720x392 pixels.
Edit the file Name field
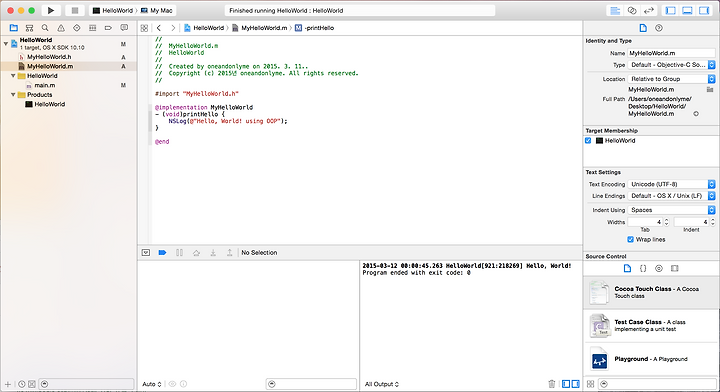tap(671, 53)
